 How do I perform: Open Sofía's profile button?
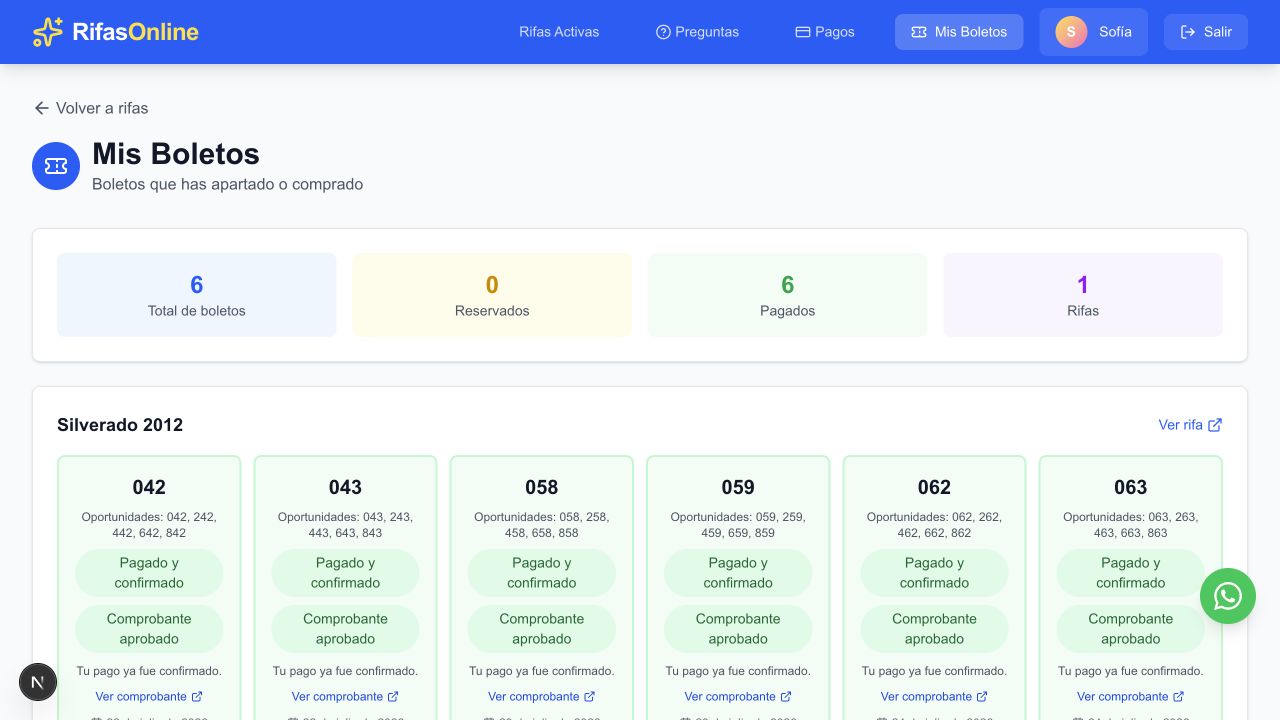click(x=1093, y=32)
